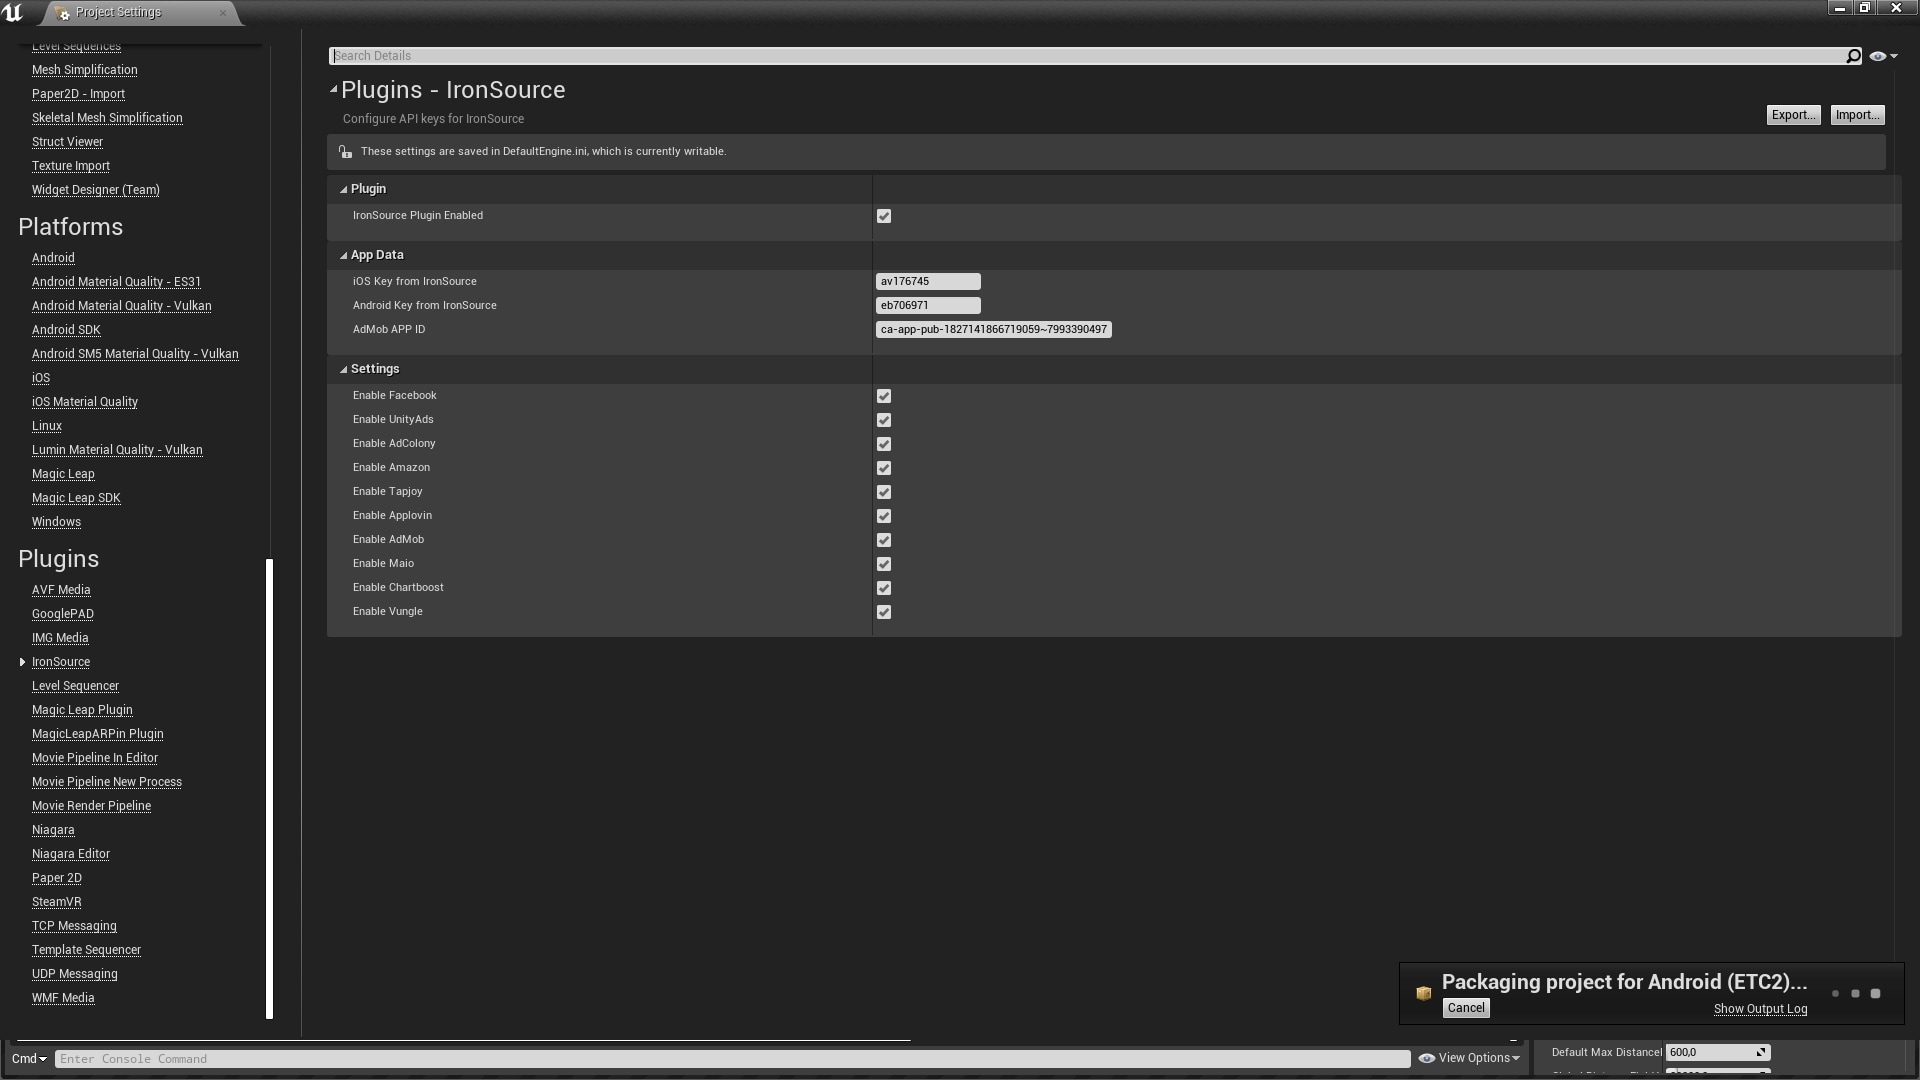Viewport: 1920px width, 1080px height.
Task: Select Android SDK in the Platforms list
Action: 66,329
